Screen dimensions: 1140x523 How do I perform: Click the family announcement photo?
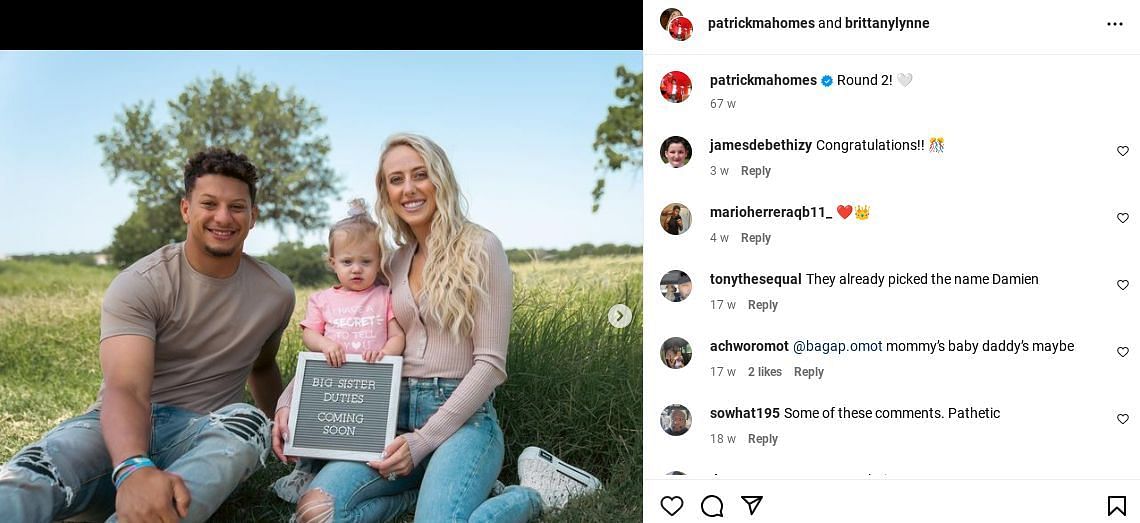click(321, 287)
